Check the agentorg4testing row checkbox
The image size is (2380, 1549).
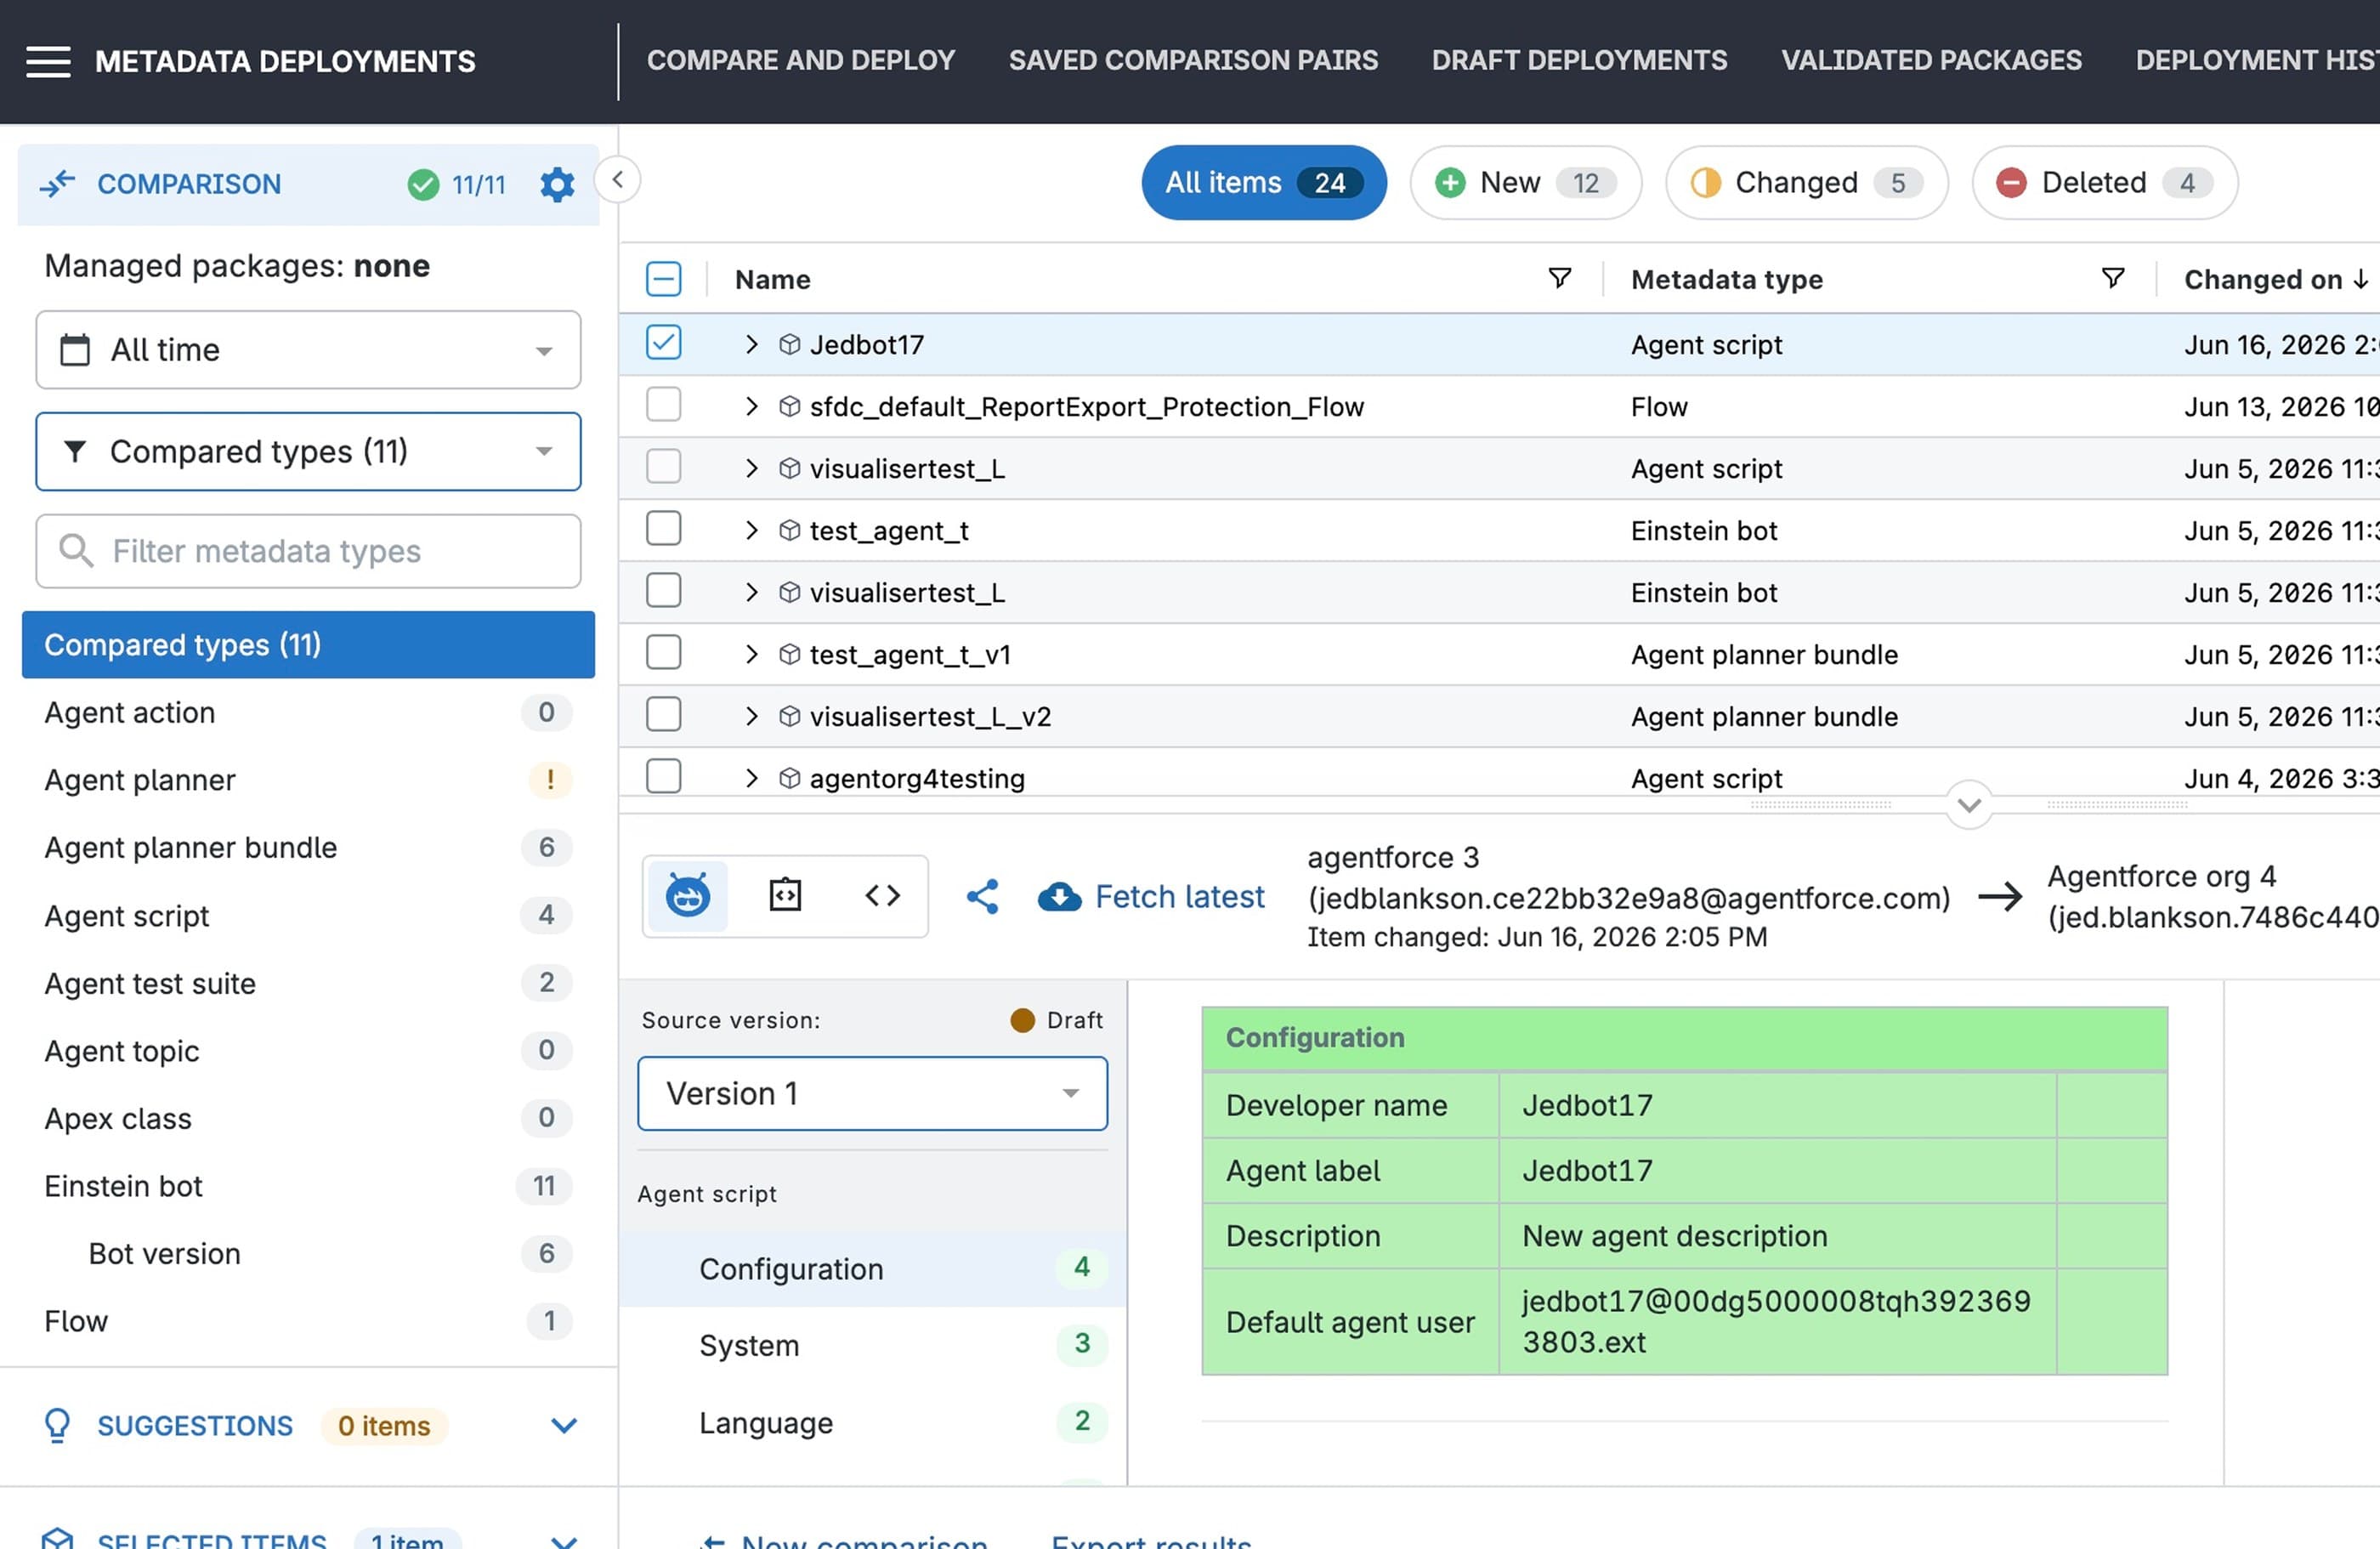pyautogui.click(x=663, y=777)
